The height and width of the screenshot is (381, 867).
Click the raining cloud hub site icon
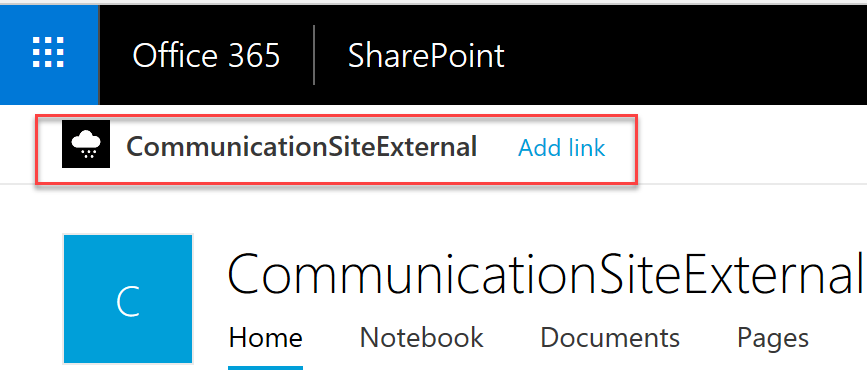pos(86,145)
